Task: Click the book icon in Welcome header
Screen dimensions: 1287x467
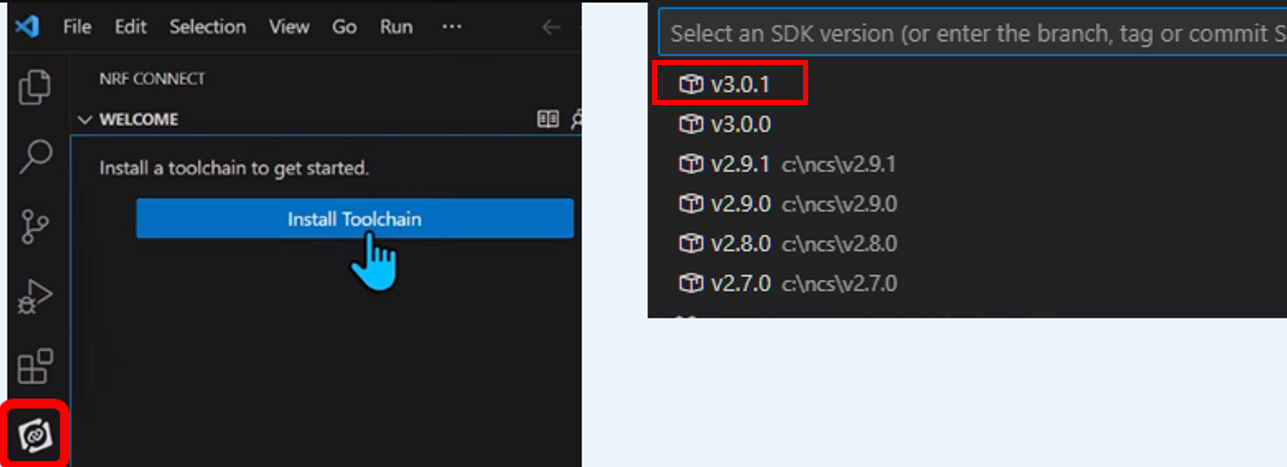Action: (x=548, y=119)
